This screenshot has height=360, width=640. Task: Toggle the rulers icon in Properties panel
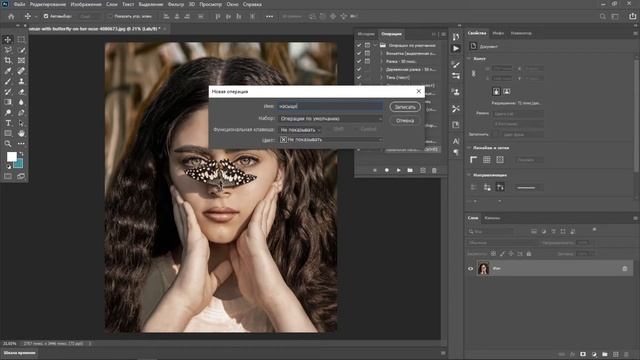(x=473, y=160)
